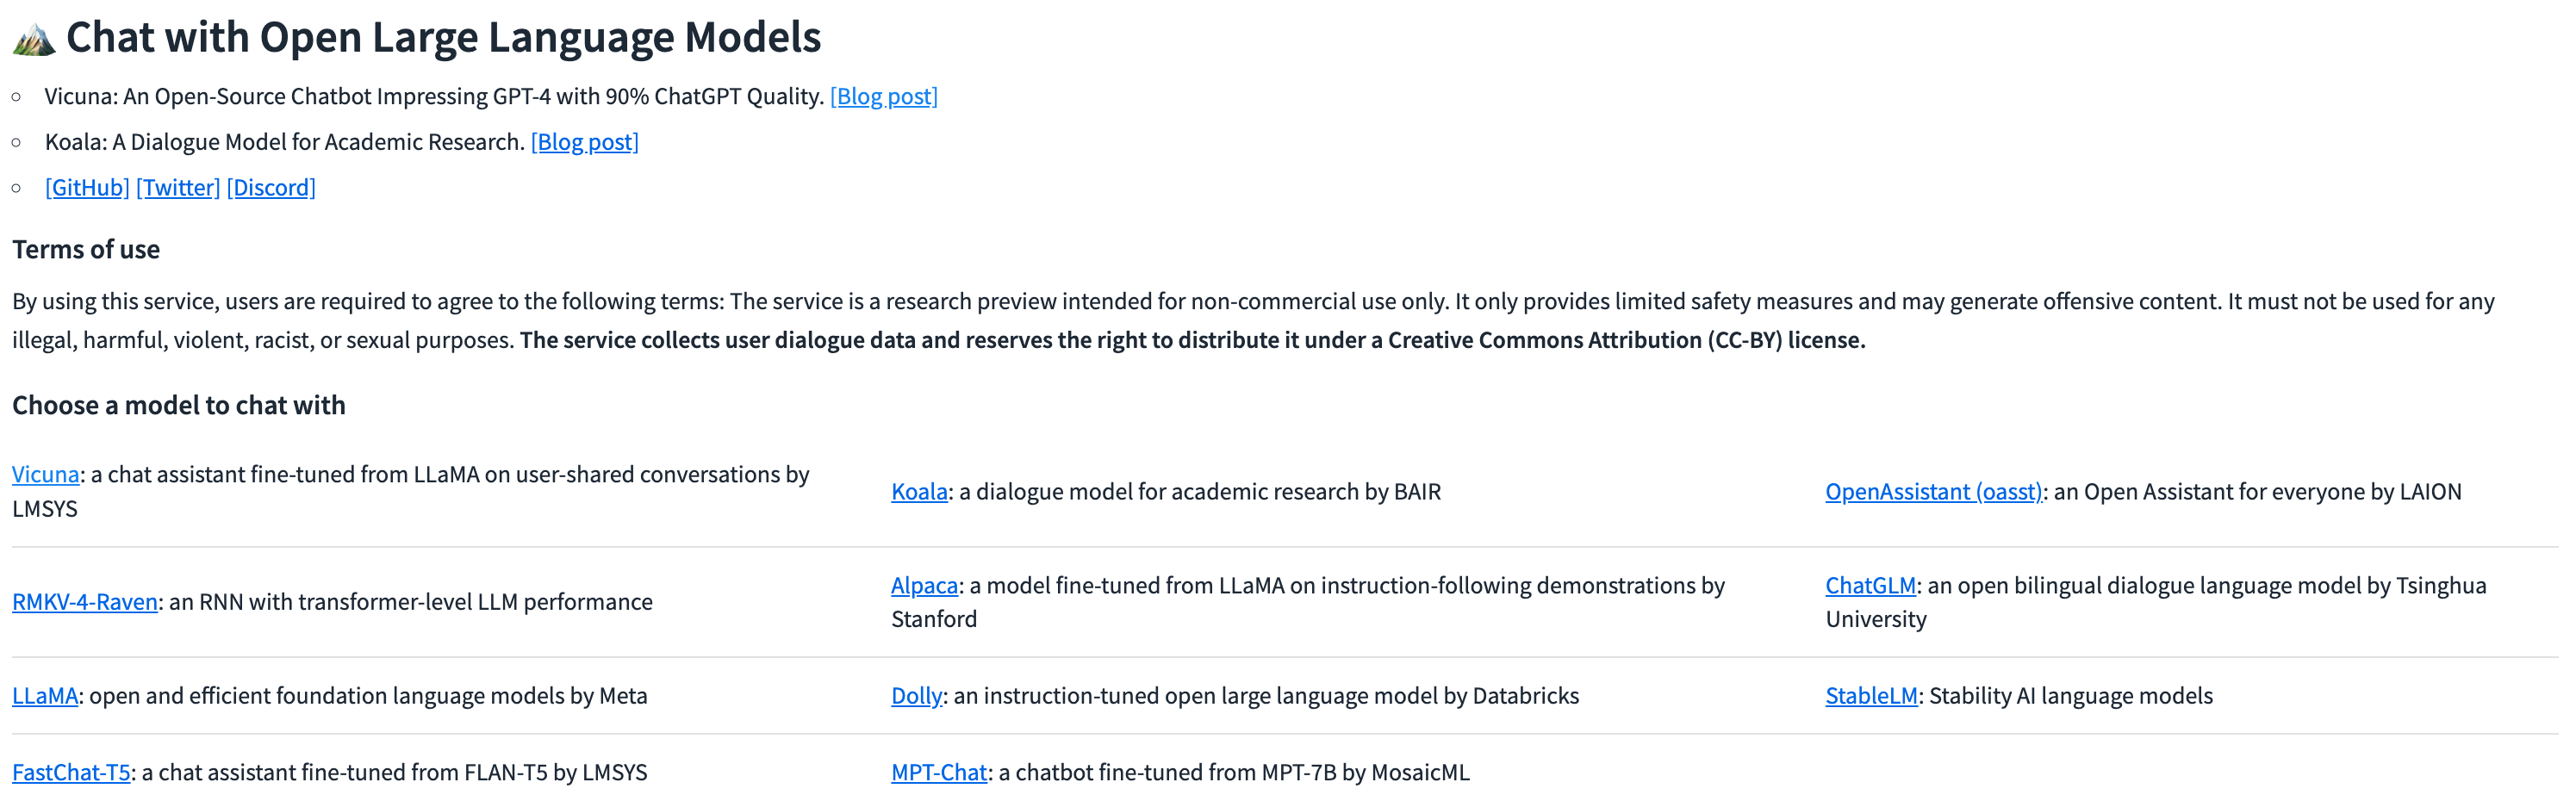Click the MPT-Chat model link
The width and height of the screenshot is (2576, 801).
(x=939, y=773)
